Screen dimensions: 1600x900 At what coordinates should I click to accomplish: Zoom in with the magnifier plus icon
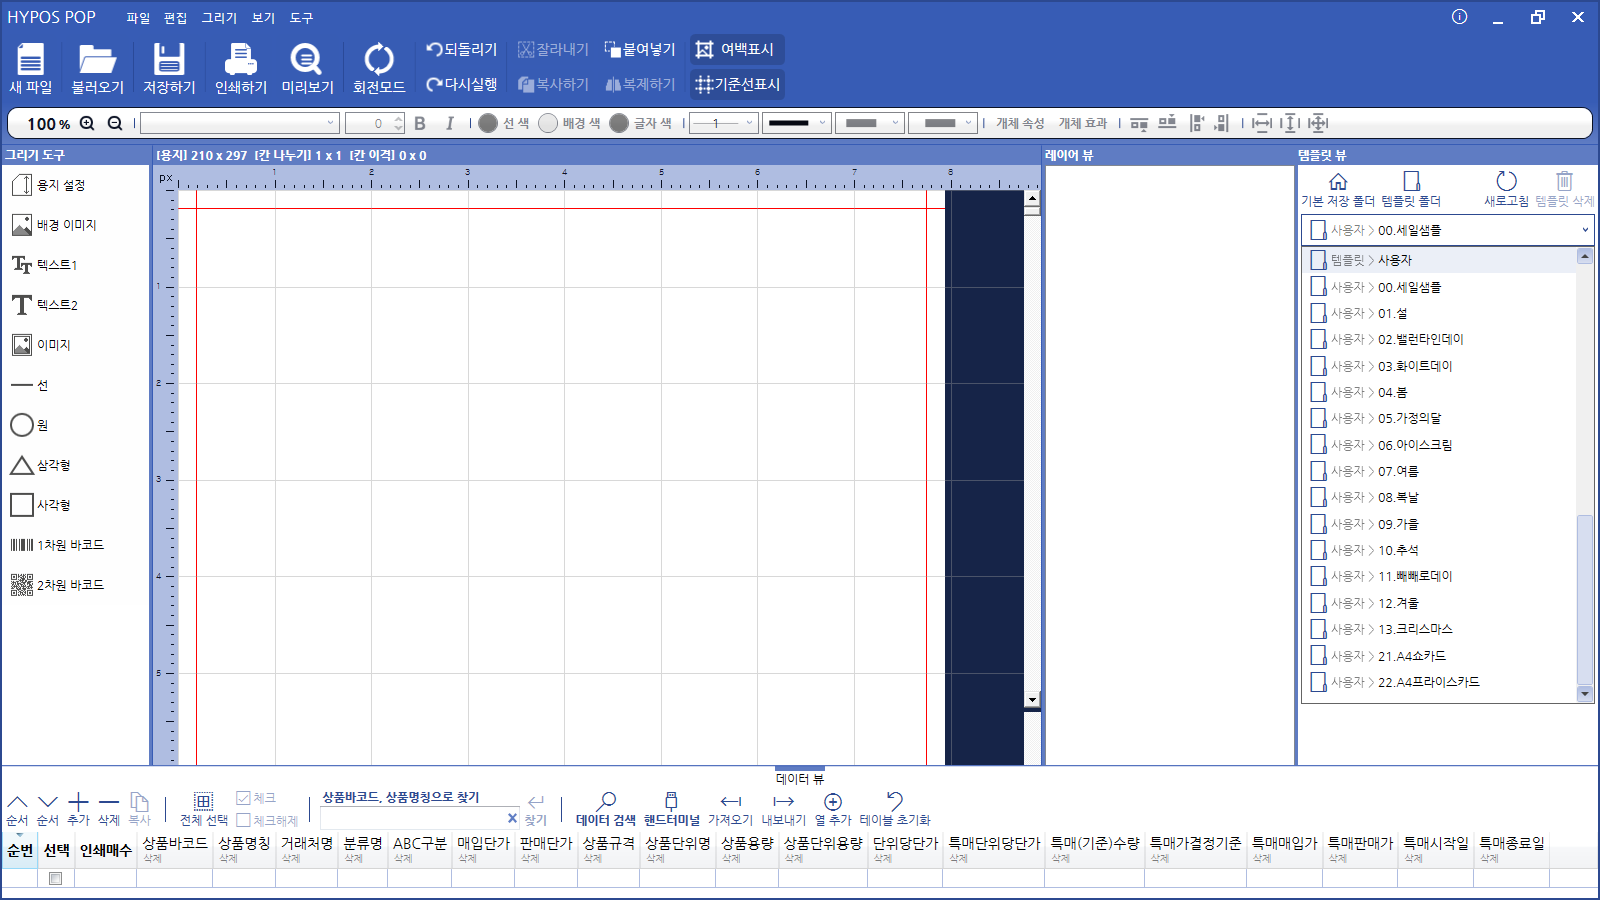point(87,123)
